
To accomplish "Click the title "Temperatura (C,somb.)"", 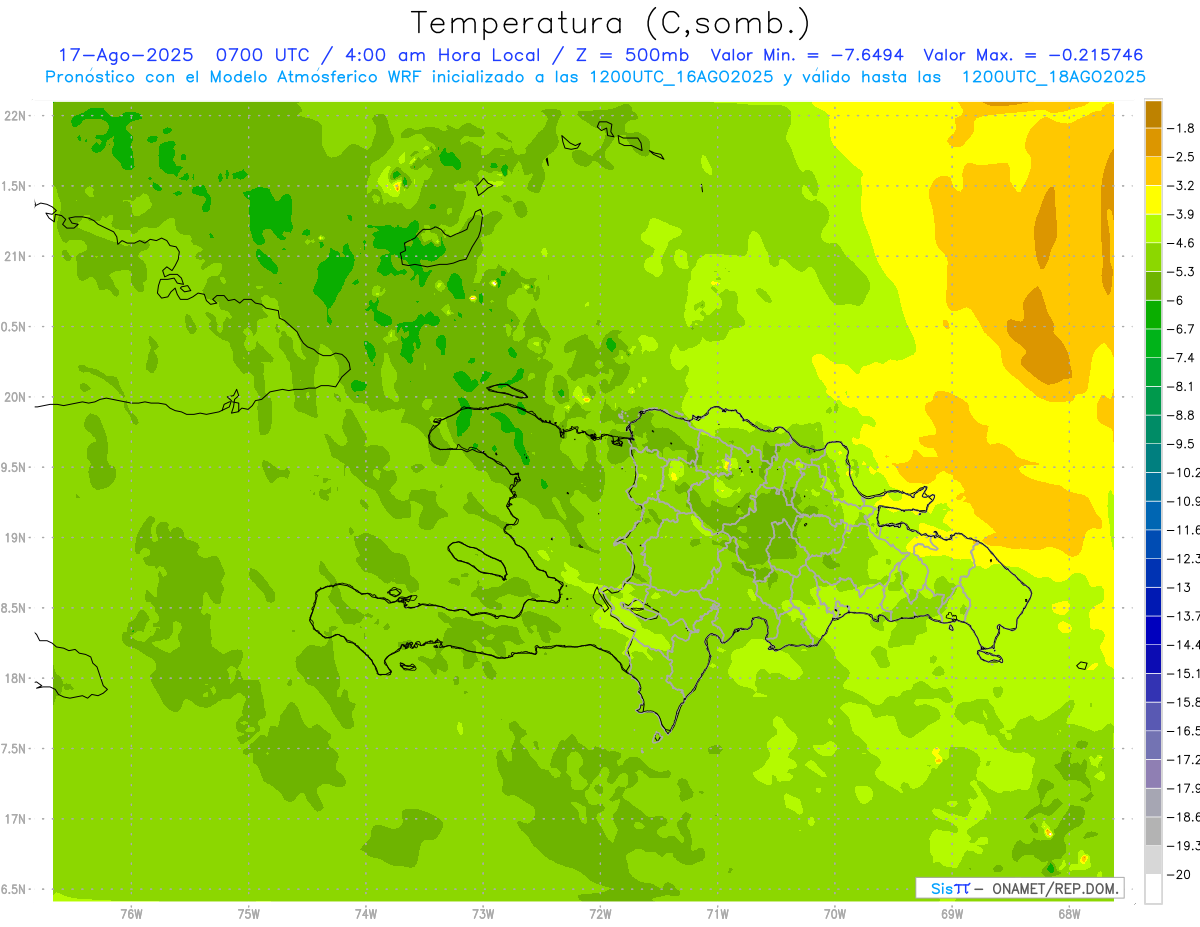I will 611,23.
